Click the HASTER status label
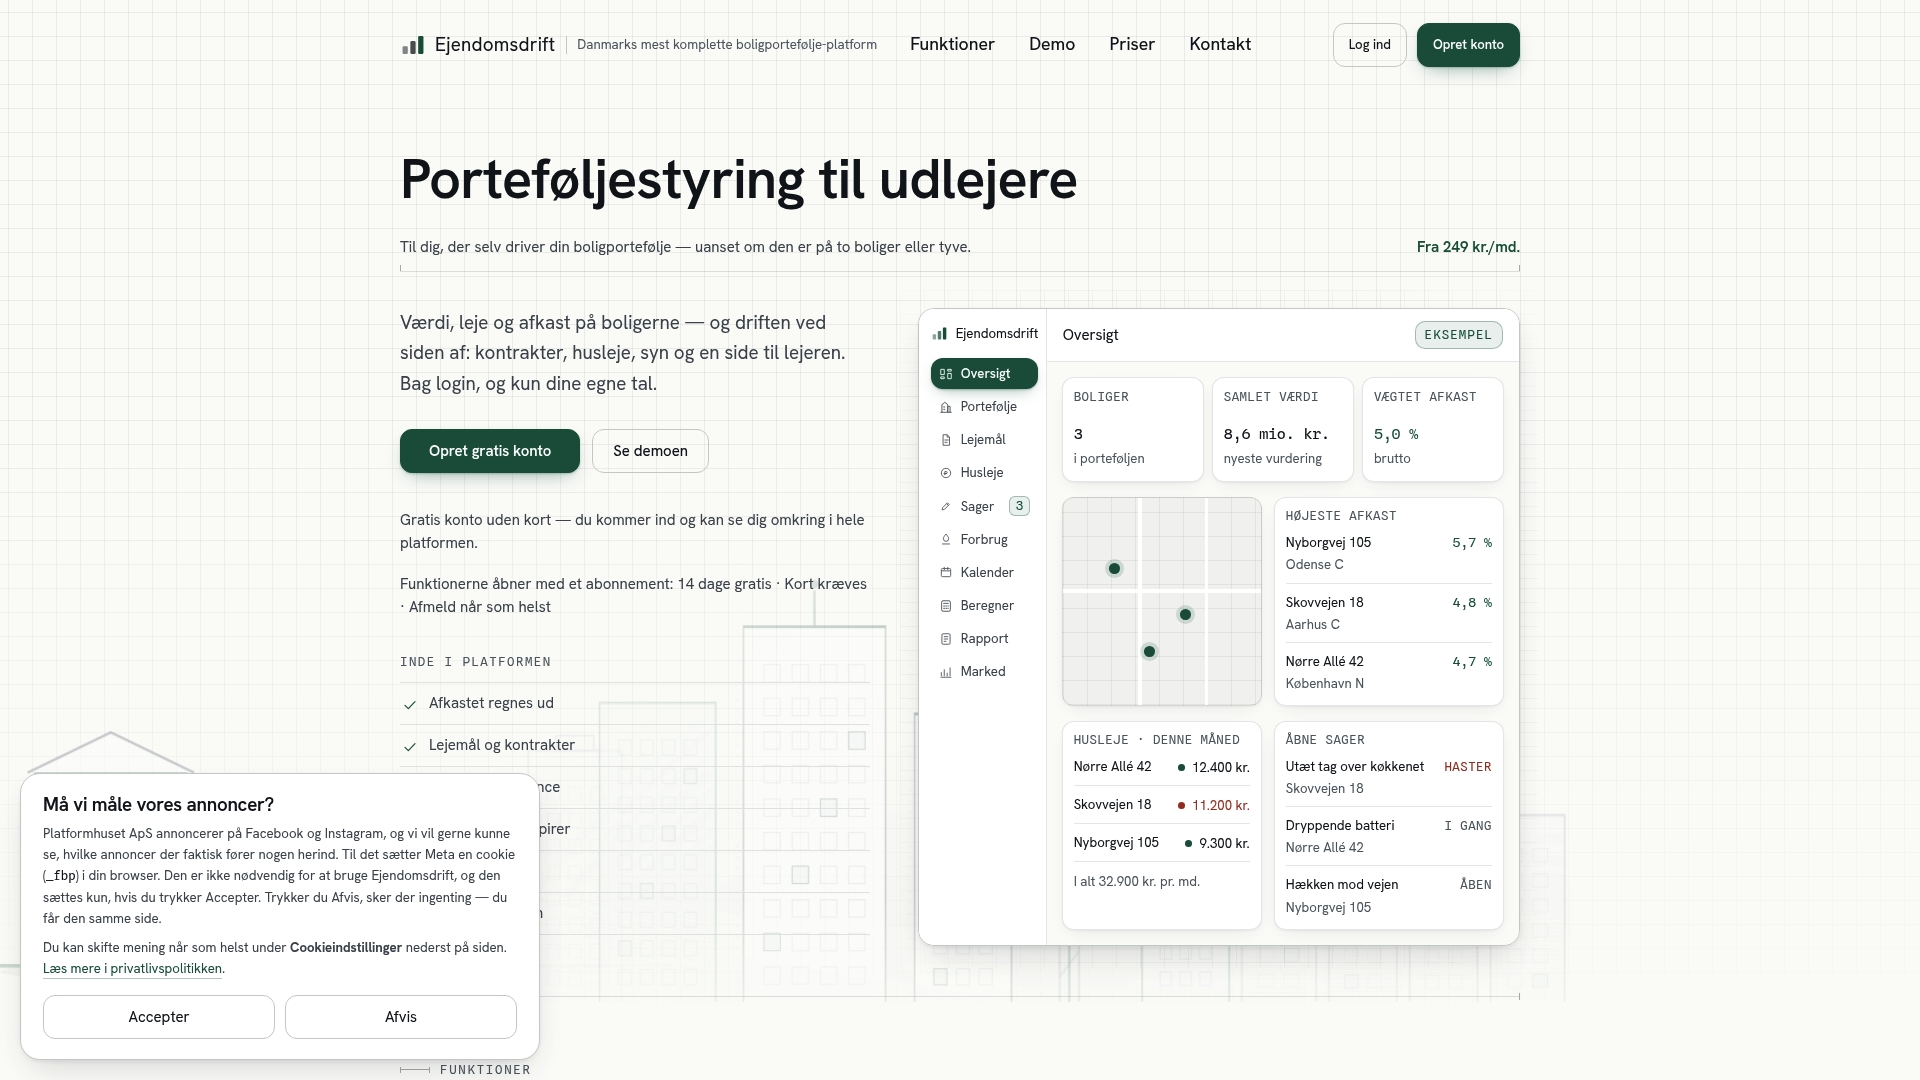The image size is (1920, 1080). (x=1468, y=767)
